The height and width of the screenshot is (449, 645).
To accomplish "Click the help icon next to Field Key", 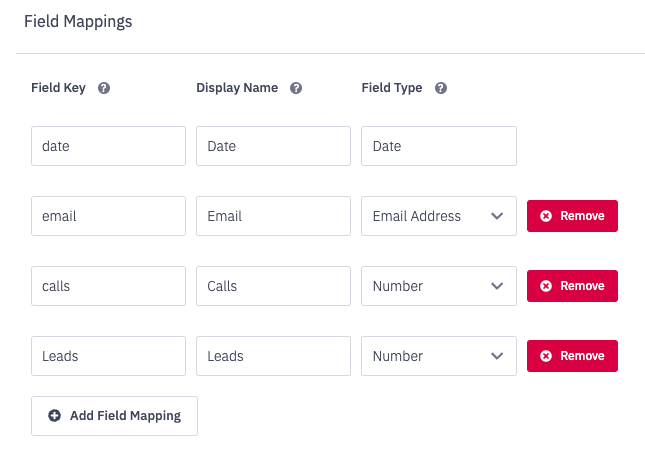I will click(104, 88).
